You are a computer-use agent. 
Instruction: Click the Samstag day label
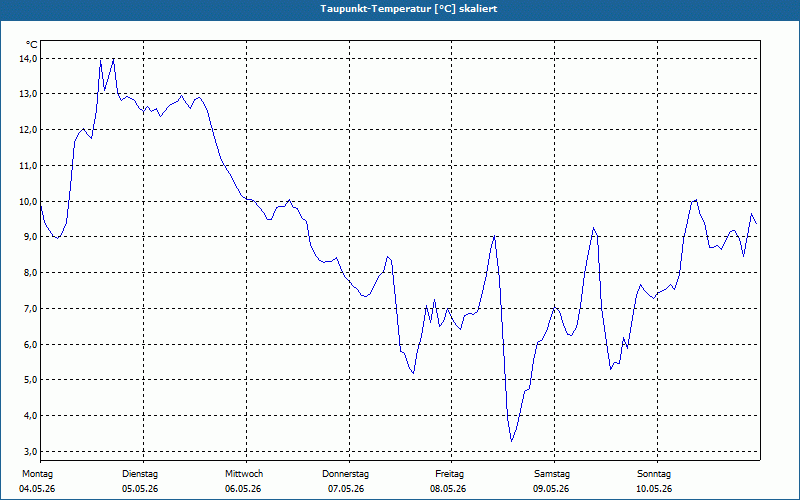(552, 474)
